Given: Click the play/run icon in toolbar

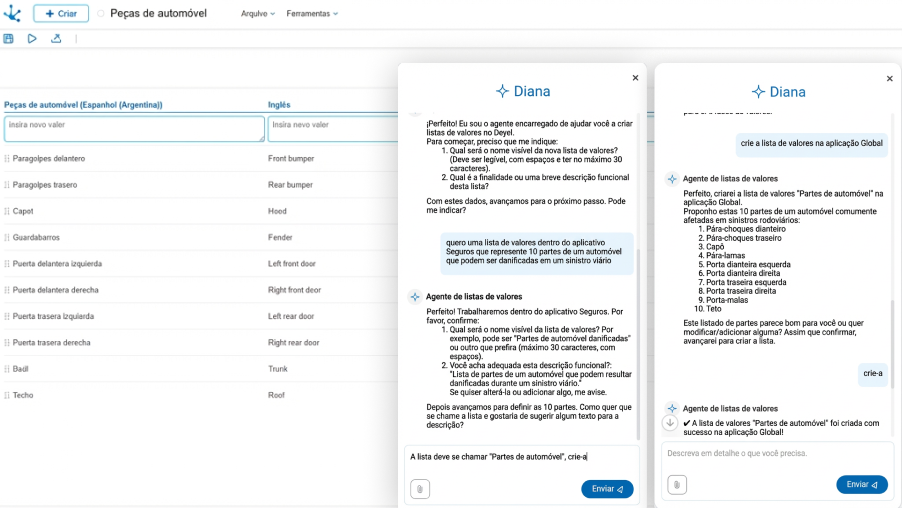Looking at the screenshot, I should pos(32,39).
